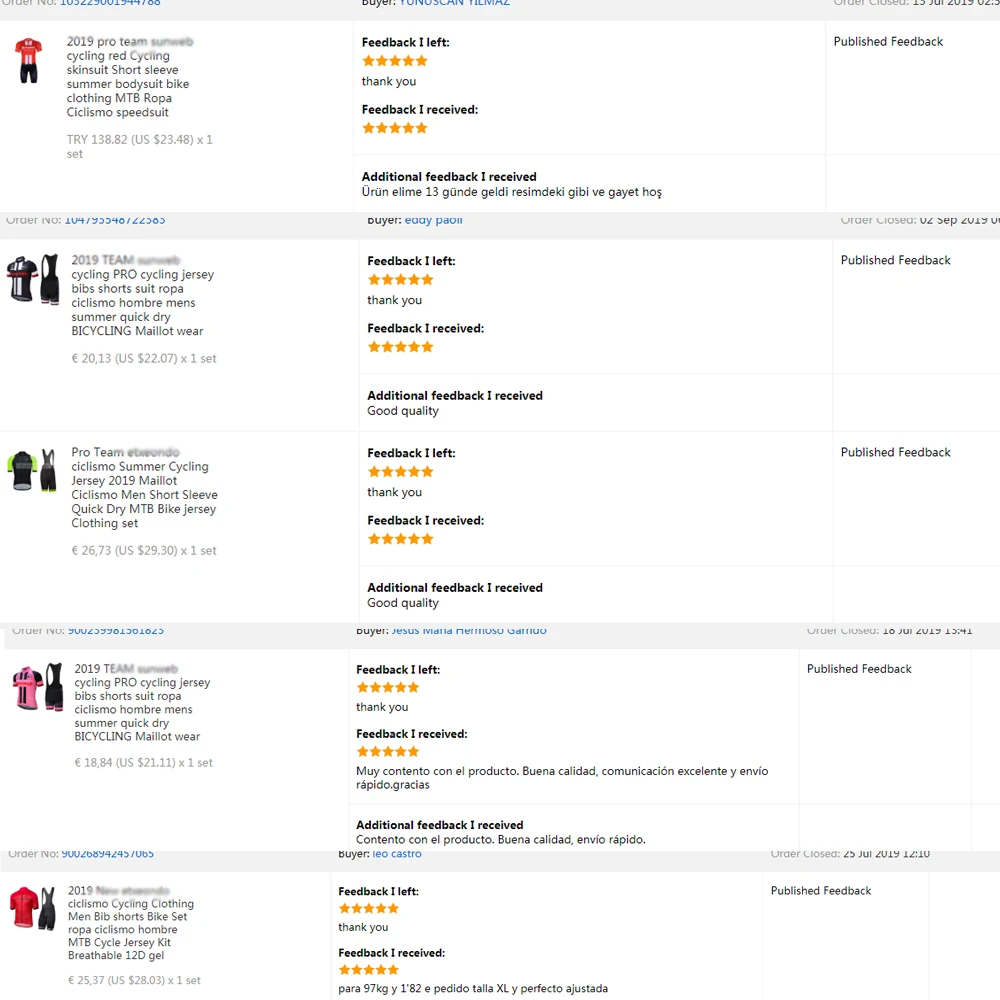1000x1000 pixels.
Task: Open buyer eddy paoli's profile link
Action: coord(433,220)
